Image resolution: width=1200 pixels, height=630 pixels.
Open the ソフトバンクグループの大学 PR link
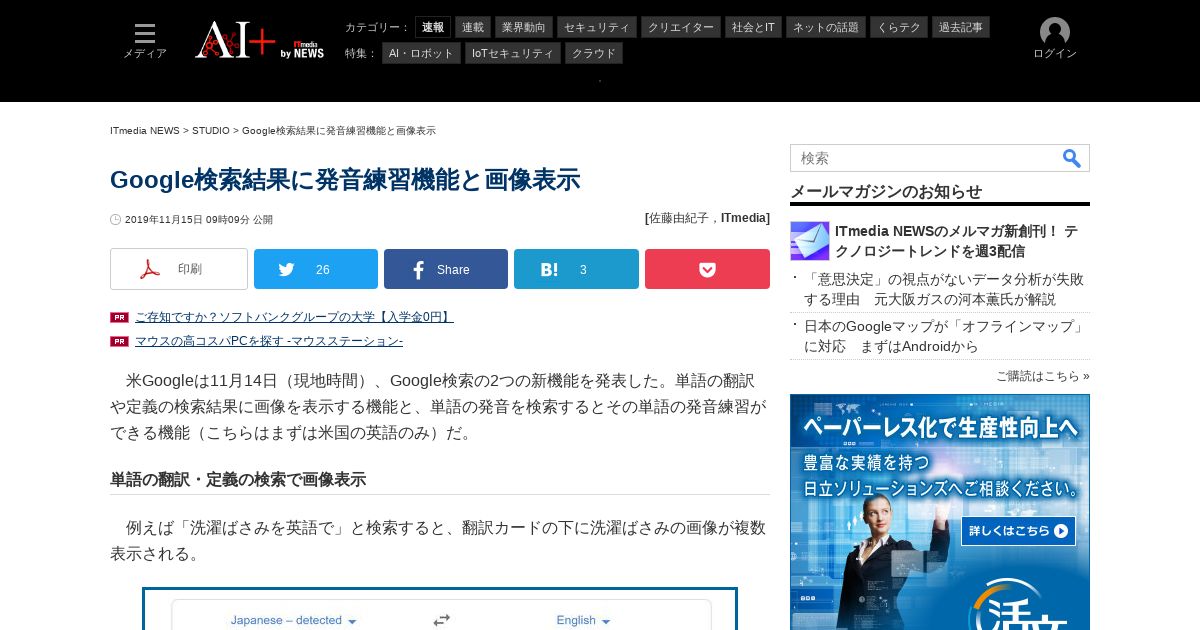pos(294,317)
